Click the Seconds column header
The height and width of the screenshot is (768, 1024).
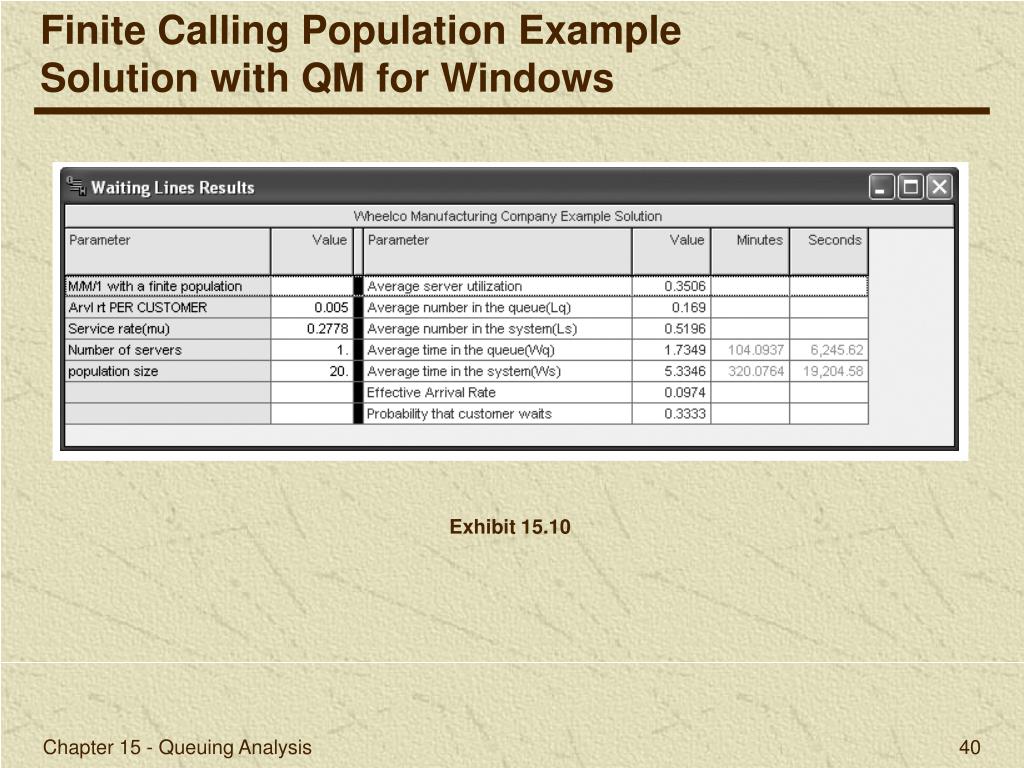pos(829,251)
